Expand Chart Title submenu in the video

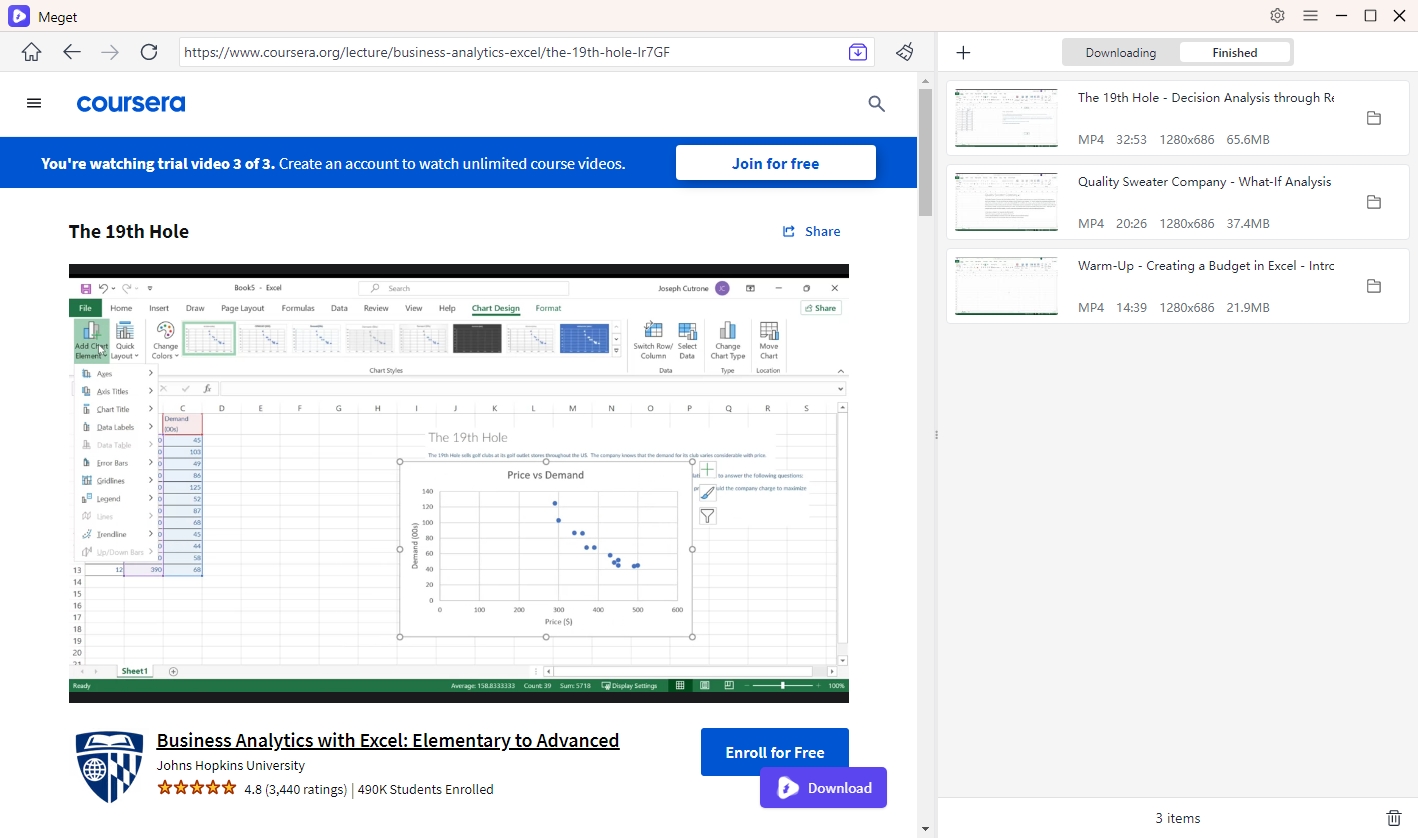point(151,409)
